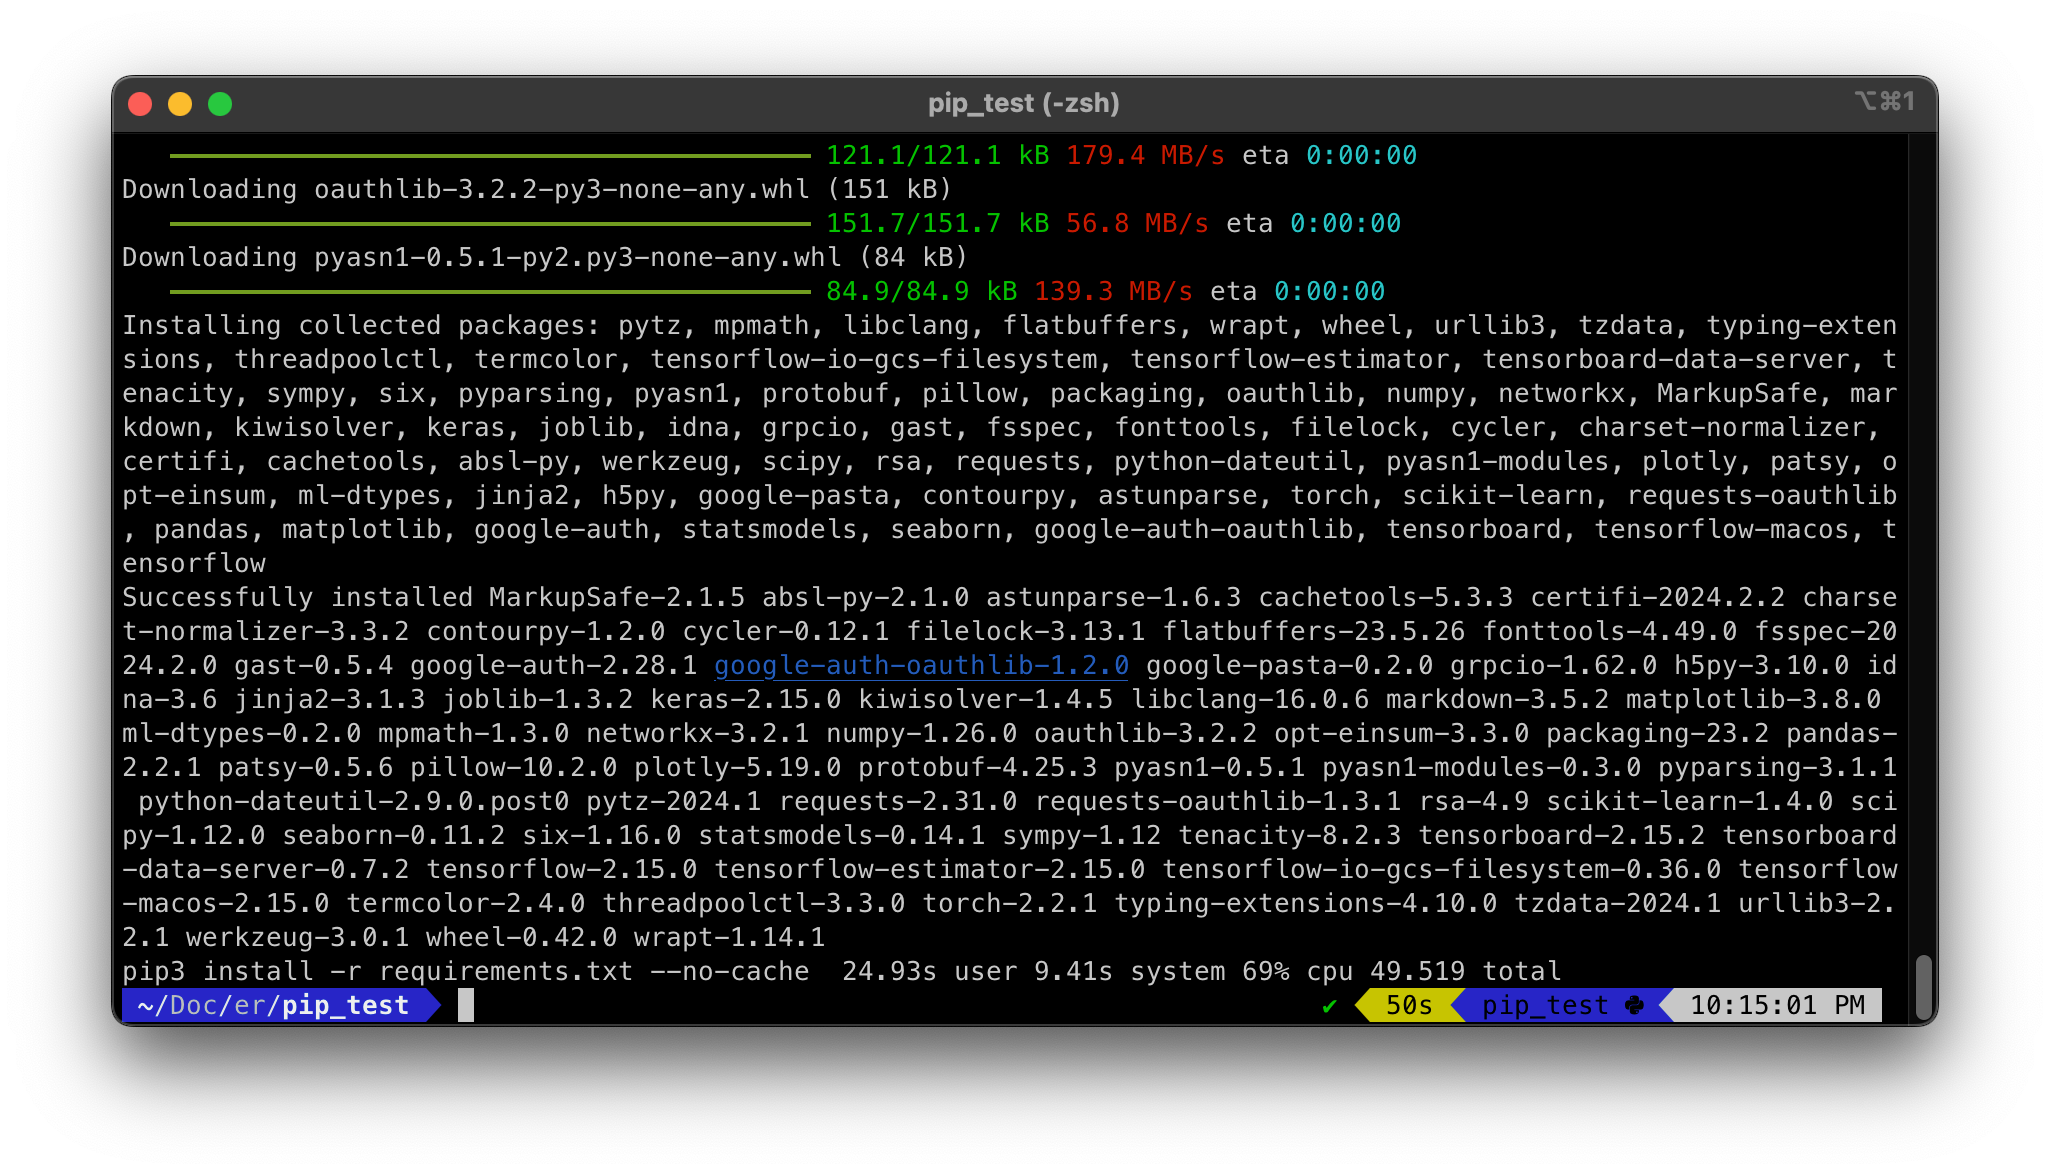Viewport: 2050px width, 1174px height.
Task: Click the ~/Doc/er/pip_test directory prompt segment
Action: tap(273, 1005)
